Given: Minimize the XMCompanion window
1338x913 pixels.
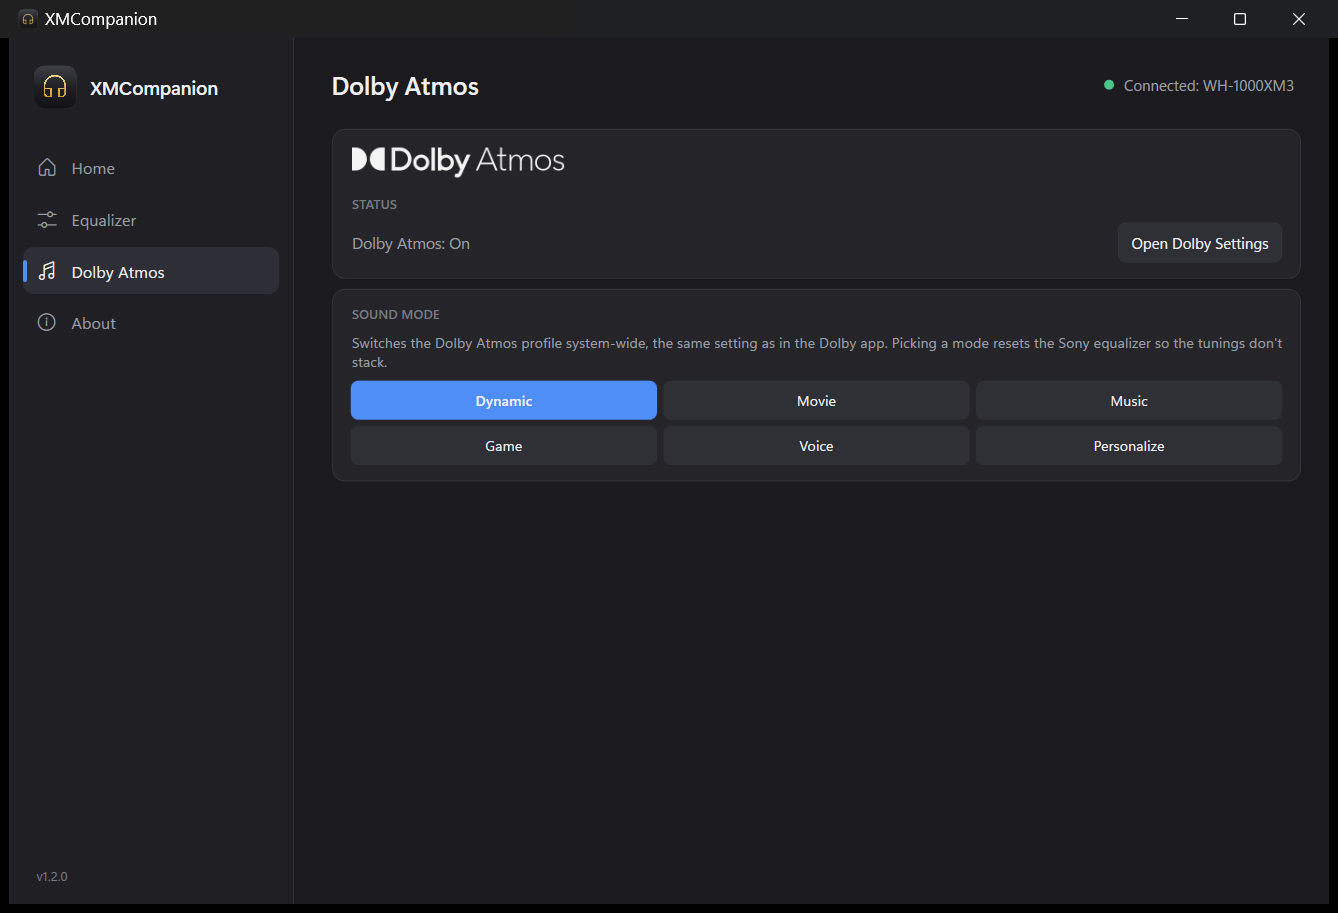Looking at the screenshot, I should [1182, 19].
